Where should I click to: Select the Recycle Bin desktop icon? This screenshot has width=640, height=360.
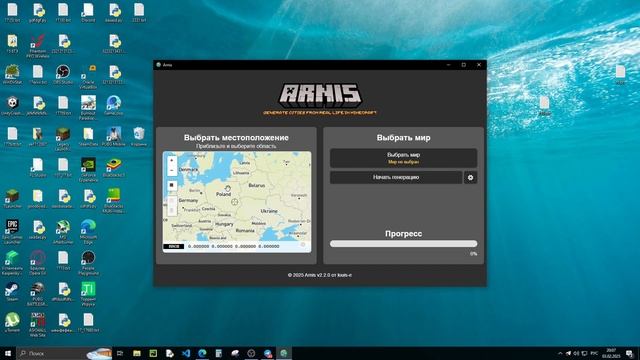(139, 137)
